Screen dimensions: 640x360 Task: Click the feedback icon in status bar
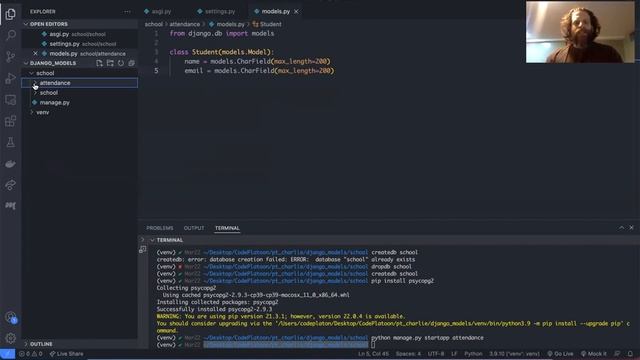(617, 354)
